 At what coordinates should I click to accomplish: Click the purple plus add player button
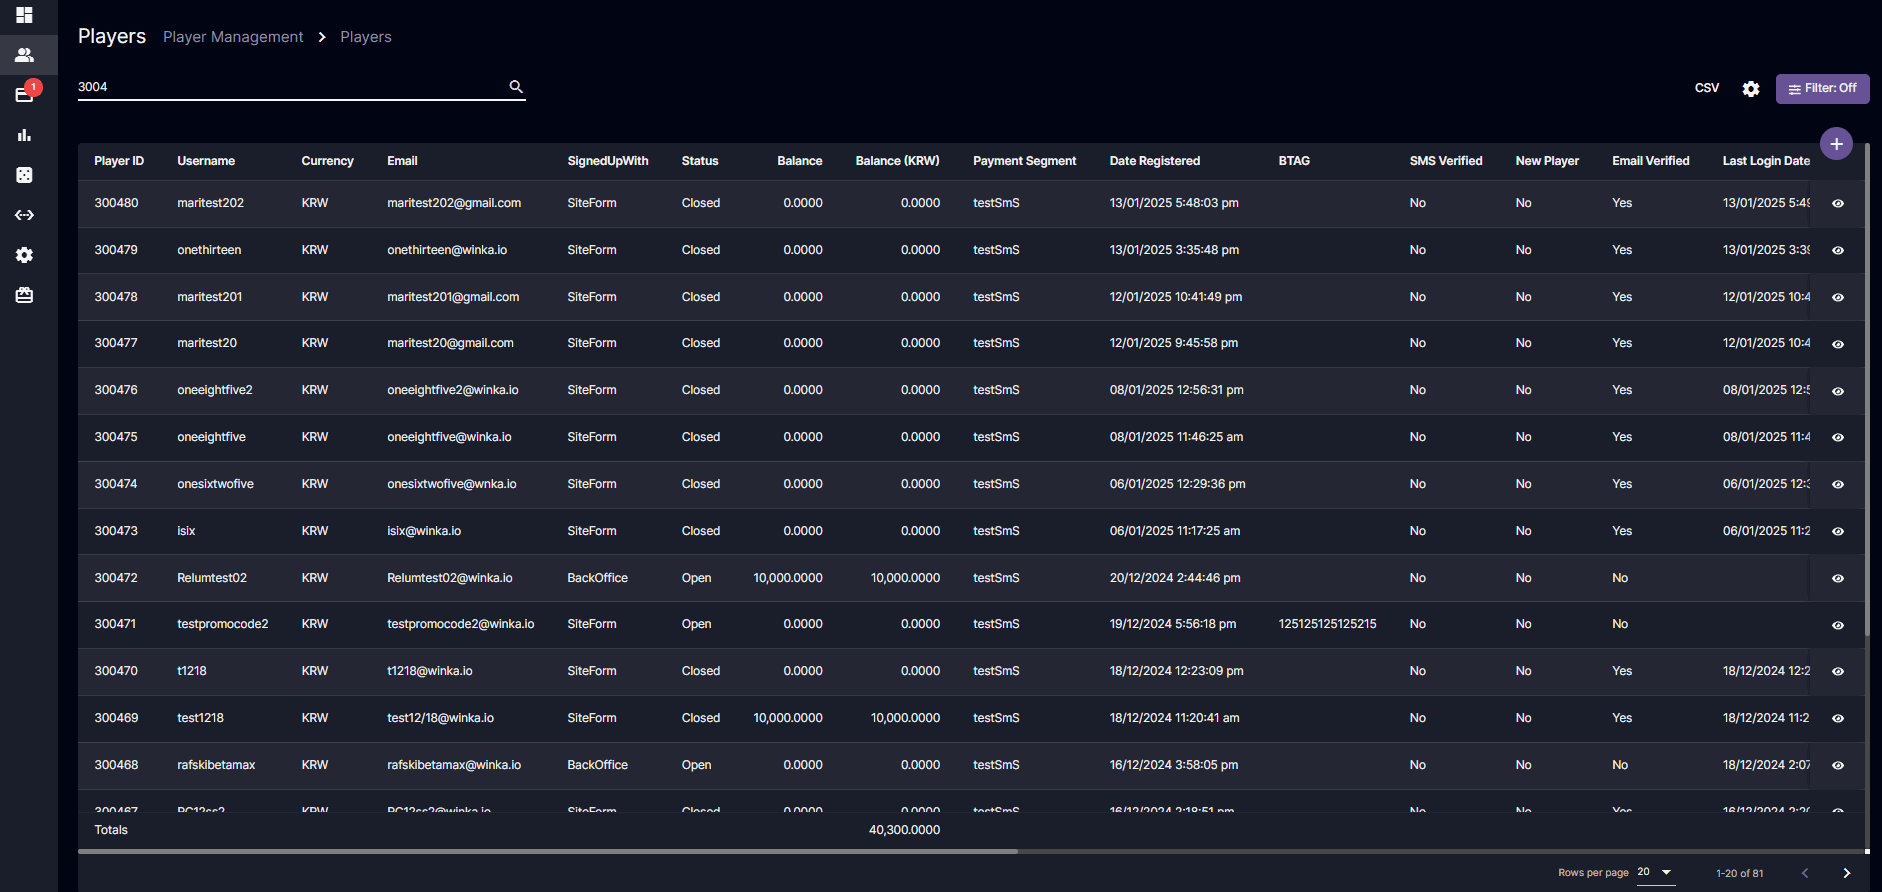click(1836, 144)
